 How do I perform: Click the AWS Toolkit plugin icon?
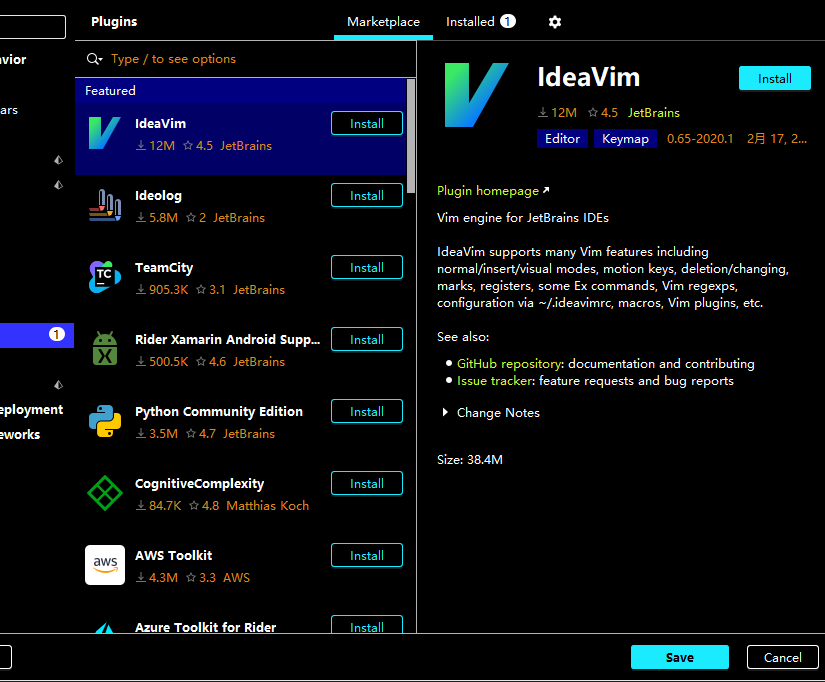[x=105, y=565]
